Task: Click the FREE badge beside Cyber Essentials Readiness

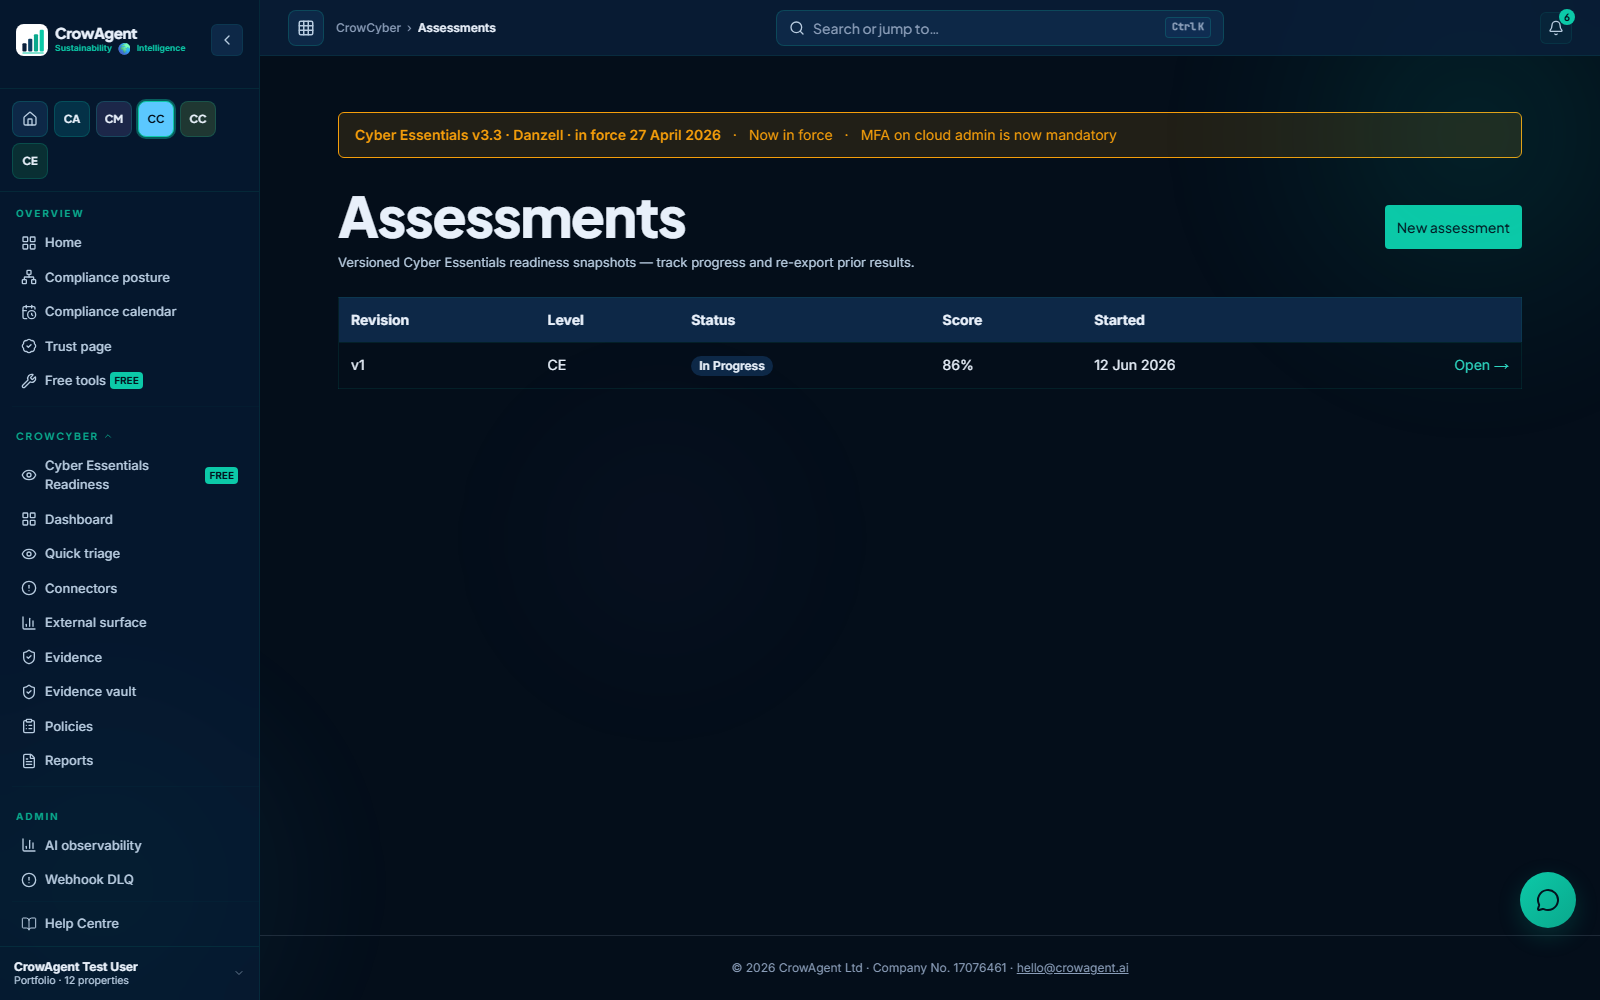Action: [222, 476]
